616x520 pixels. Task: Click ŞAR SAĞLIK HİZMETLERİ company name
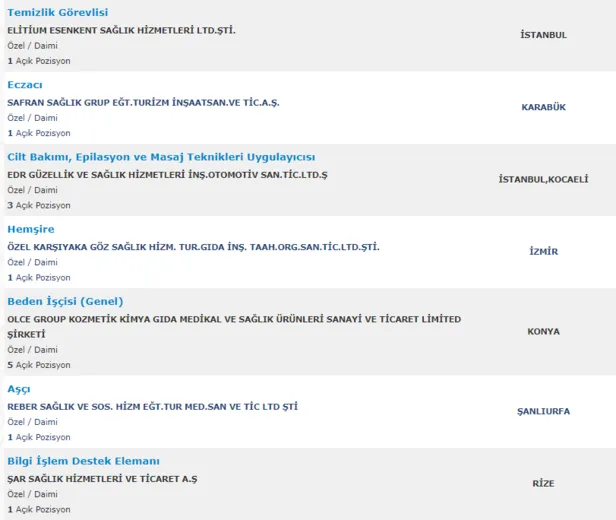tap(102, 478)
